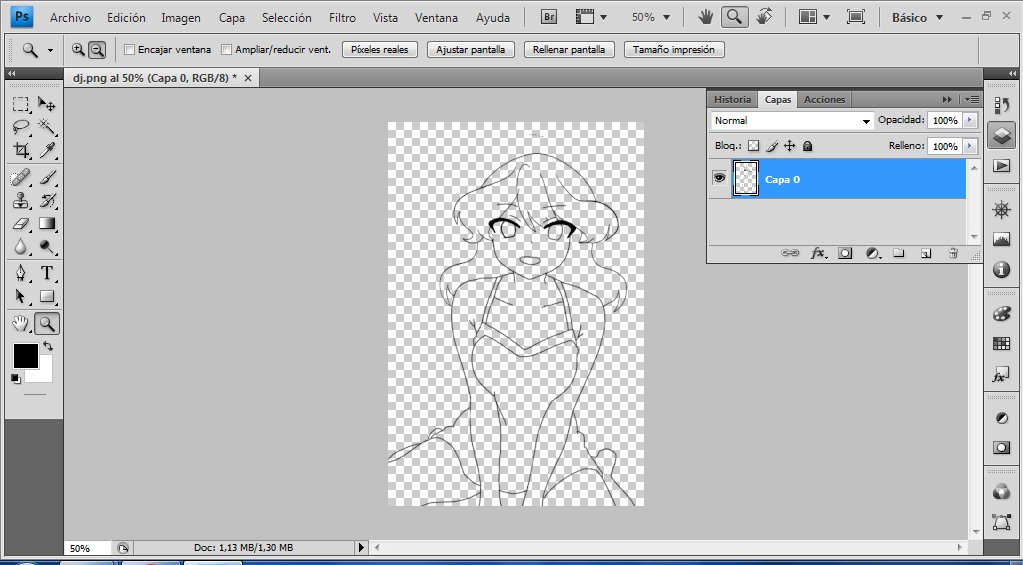Click Tamaño impresión button
The height and width of the screenshot is (565, 1023).
pos(674,50)
